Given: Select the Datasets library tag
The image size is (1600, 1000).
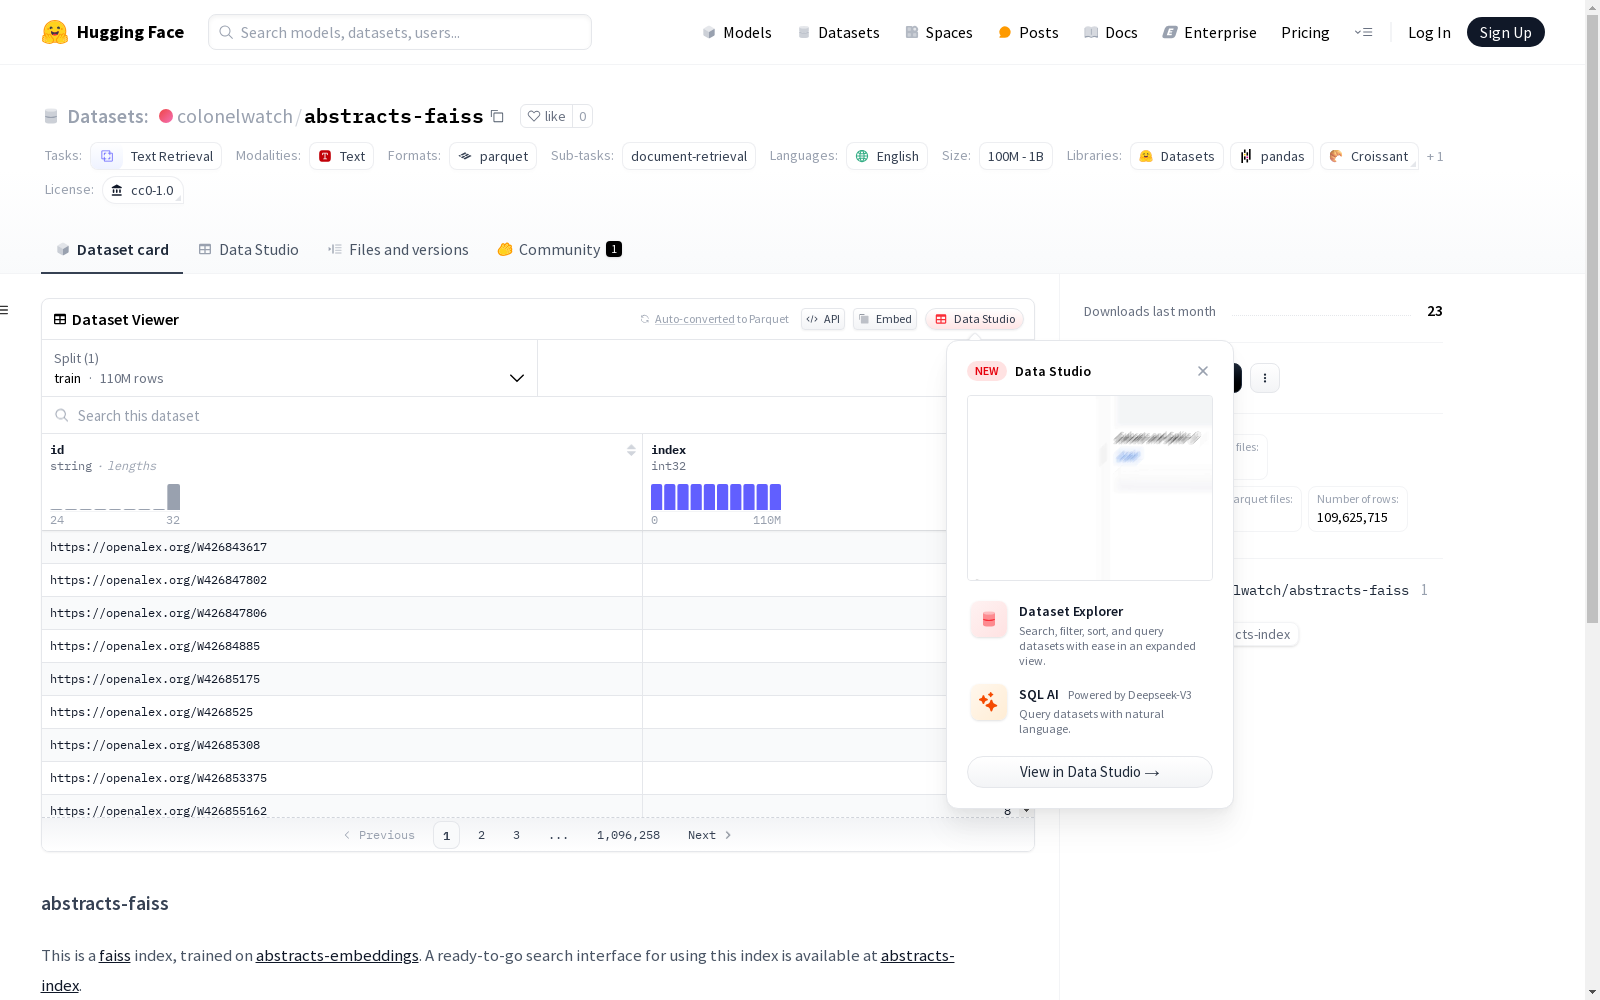Looking at the screenshot, I should [x=1177, y=156].
